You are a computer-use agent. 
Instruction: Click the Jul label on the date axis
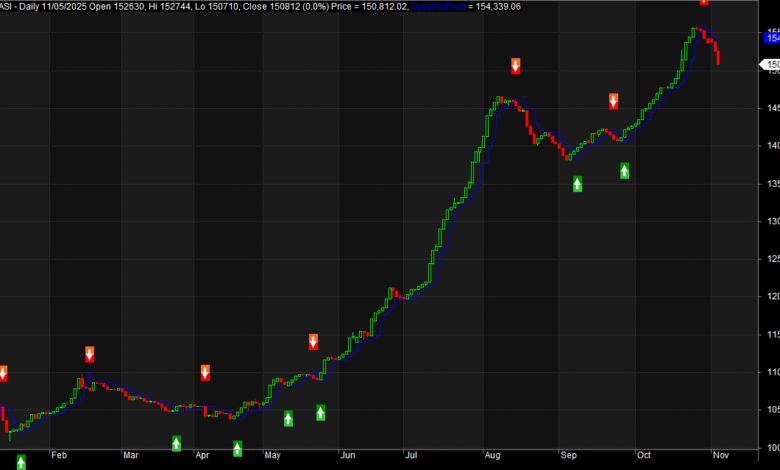(410, 455)
